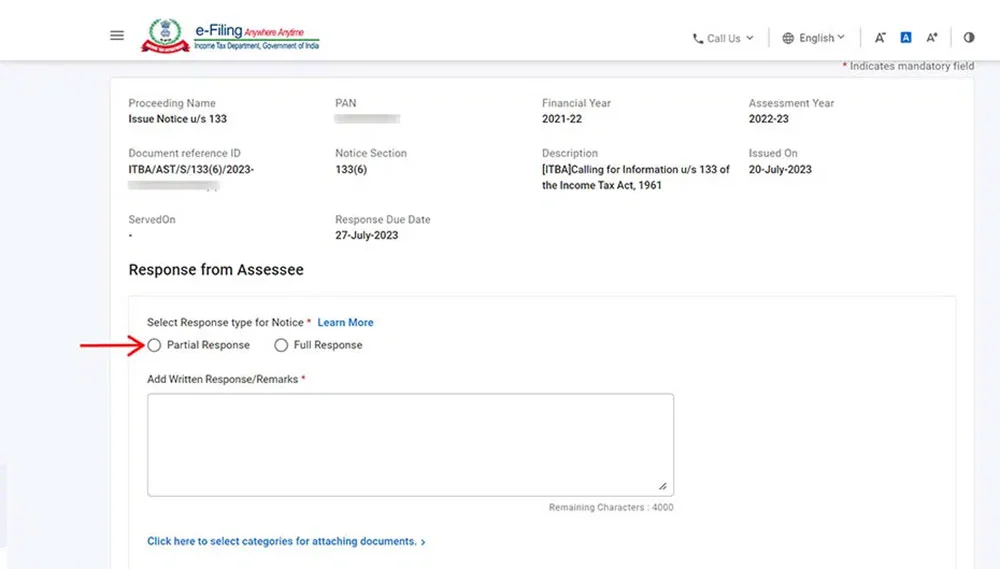Image resolution: width=1000 pixels, height=569 pixels.
Task: Click the text area resize handle
Action: click(663, 487)
